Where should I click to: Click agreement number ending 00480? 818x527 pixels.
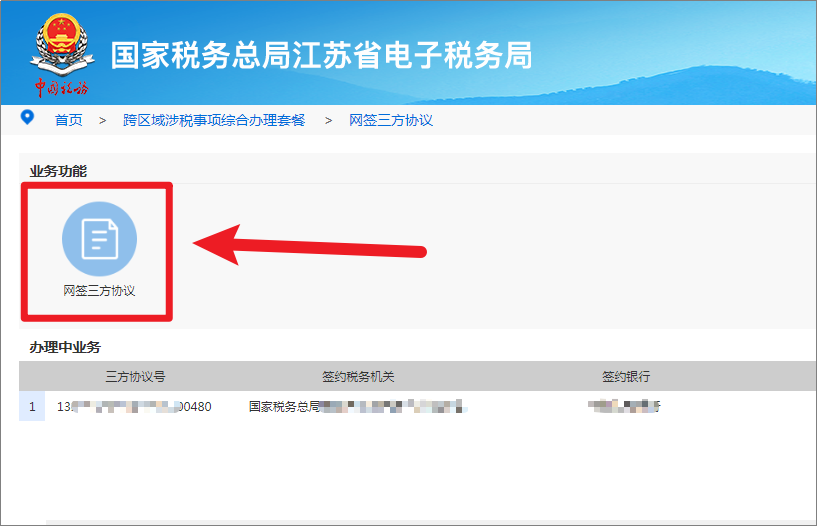[x=134, y=406]
